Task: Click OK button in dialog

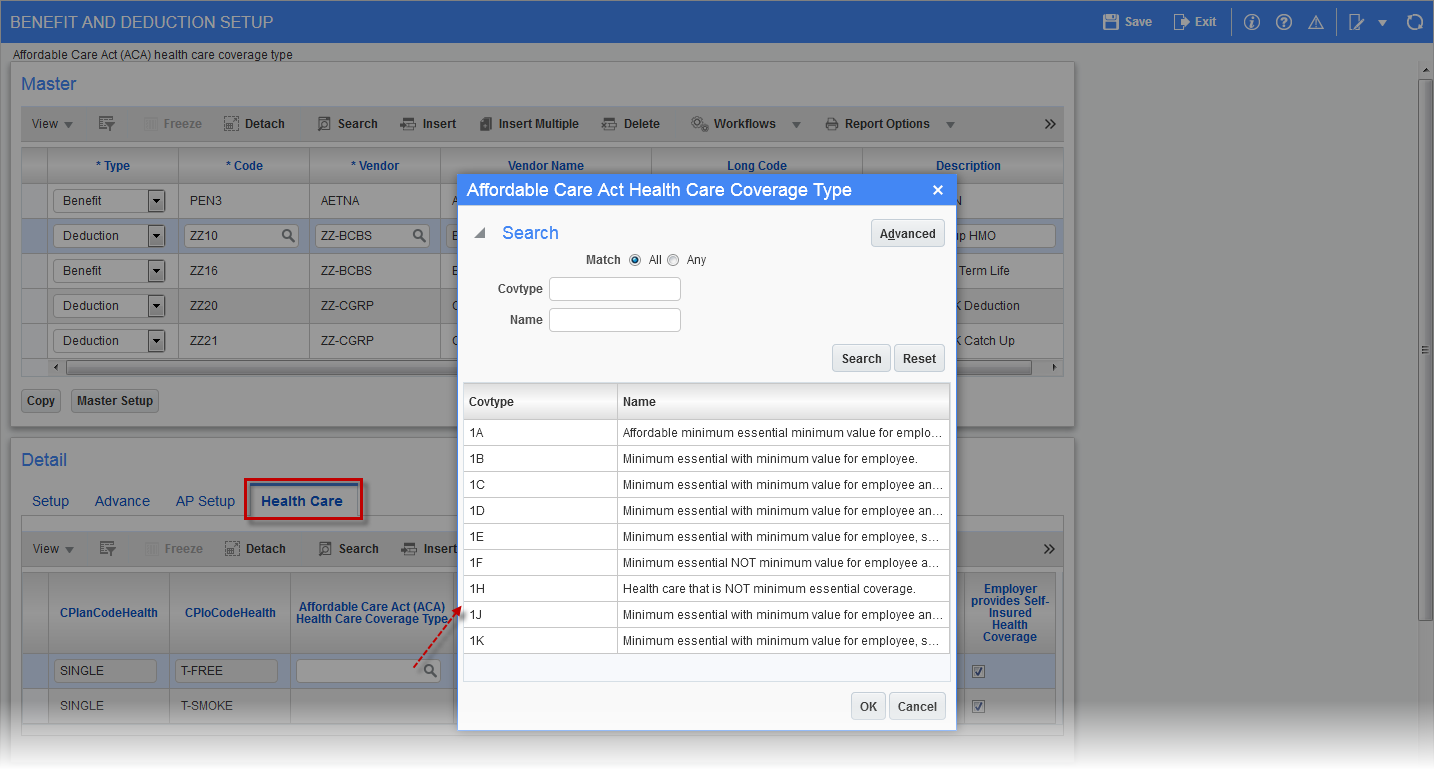Action: point(868,706)
